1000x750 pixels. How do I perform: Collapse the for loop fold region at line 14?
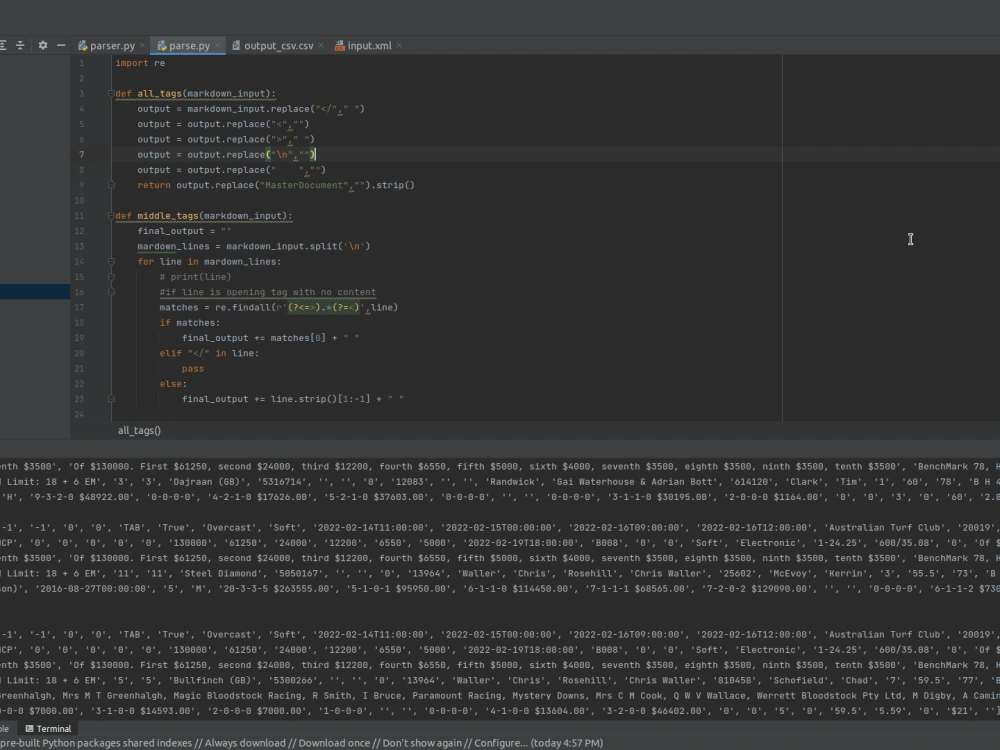[111, 261]
